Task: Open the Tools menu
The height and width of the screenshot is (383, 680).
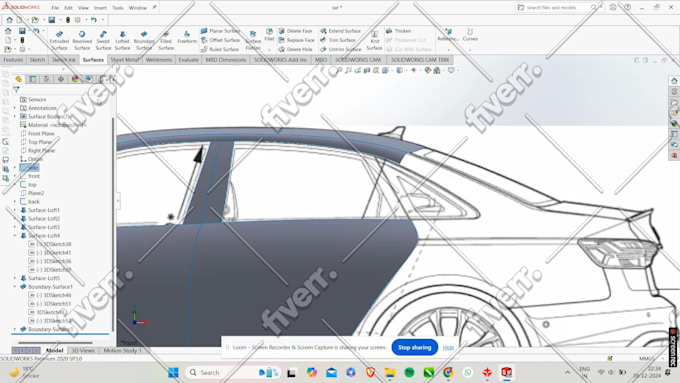Action: [x=118, y=8]
